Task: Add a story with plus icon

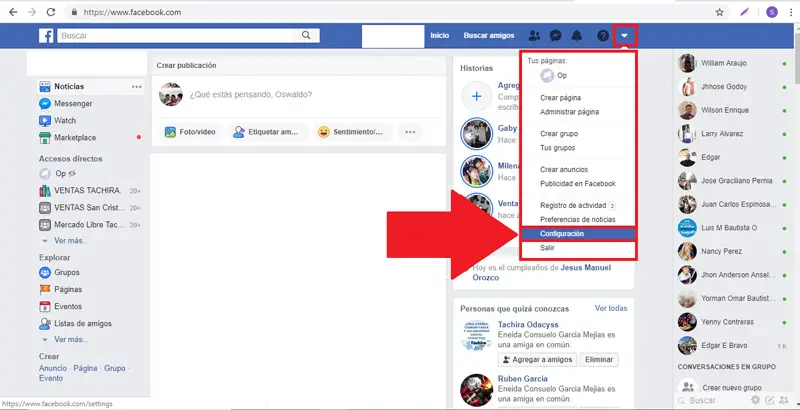Action: [x=477, y=96]
